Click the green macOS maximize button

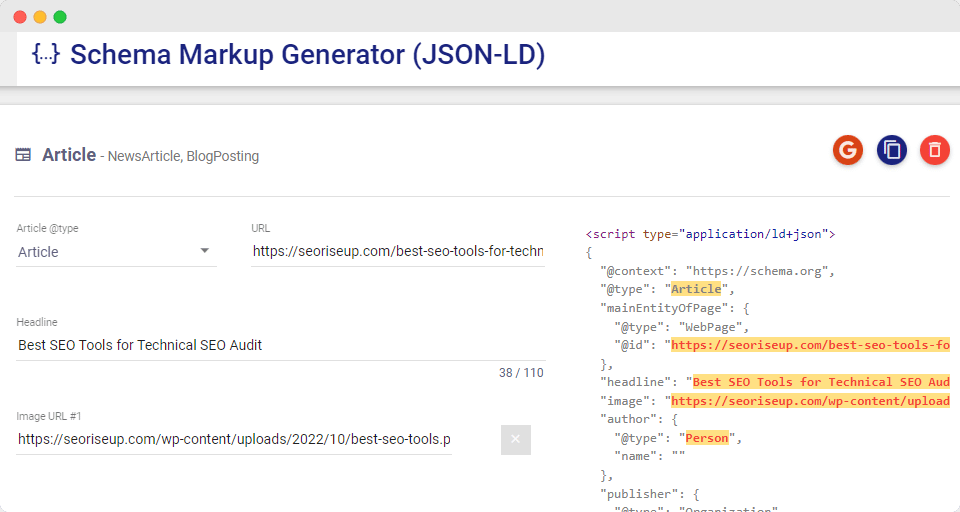[x=60, y=17]
